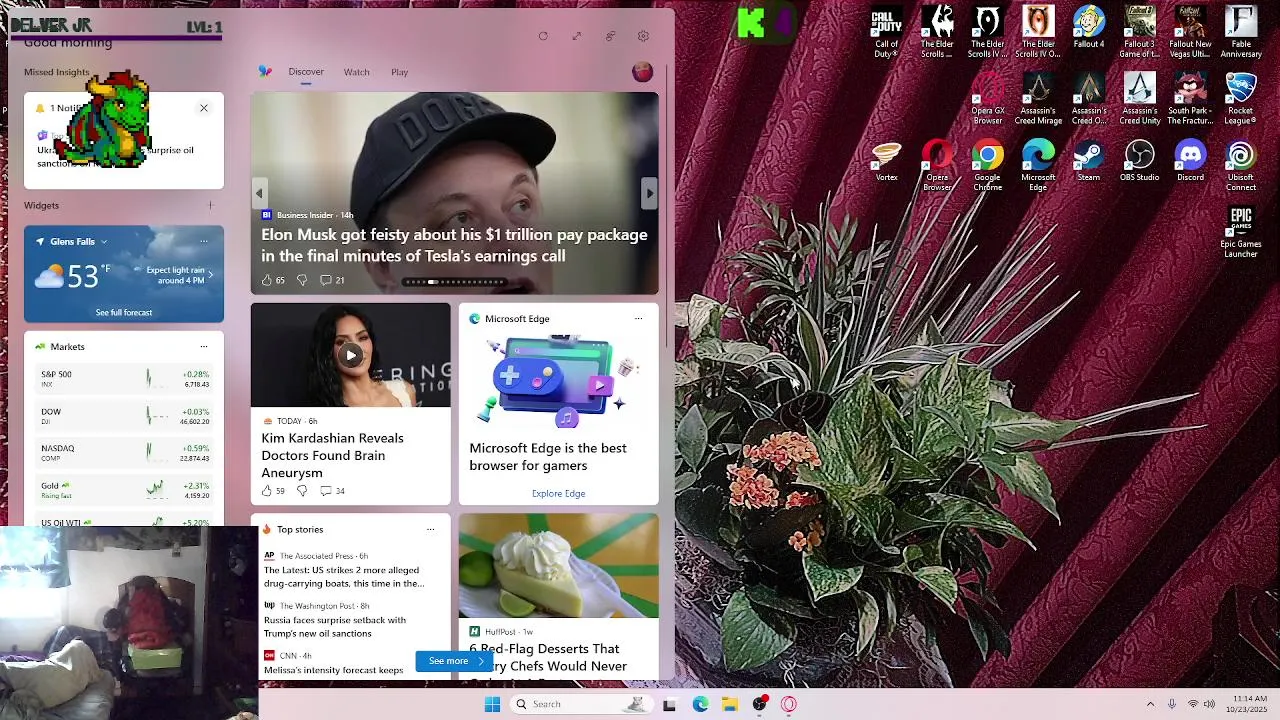Expand widgets board to full view
The width and height of the screenshot is (1280, 720).
(x=577, y=36)
